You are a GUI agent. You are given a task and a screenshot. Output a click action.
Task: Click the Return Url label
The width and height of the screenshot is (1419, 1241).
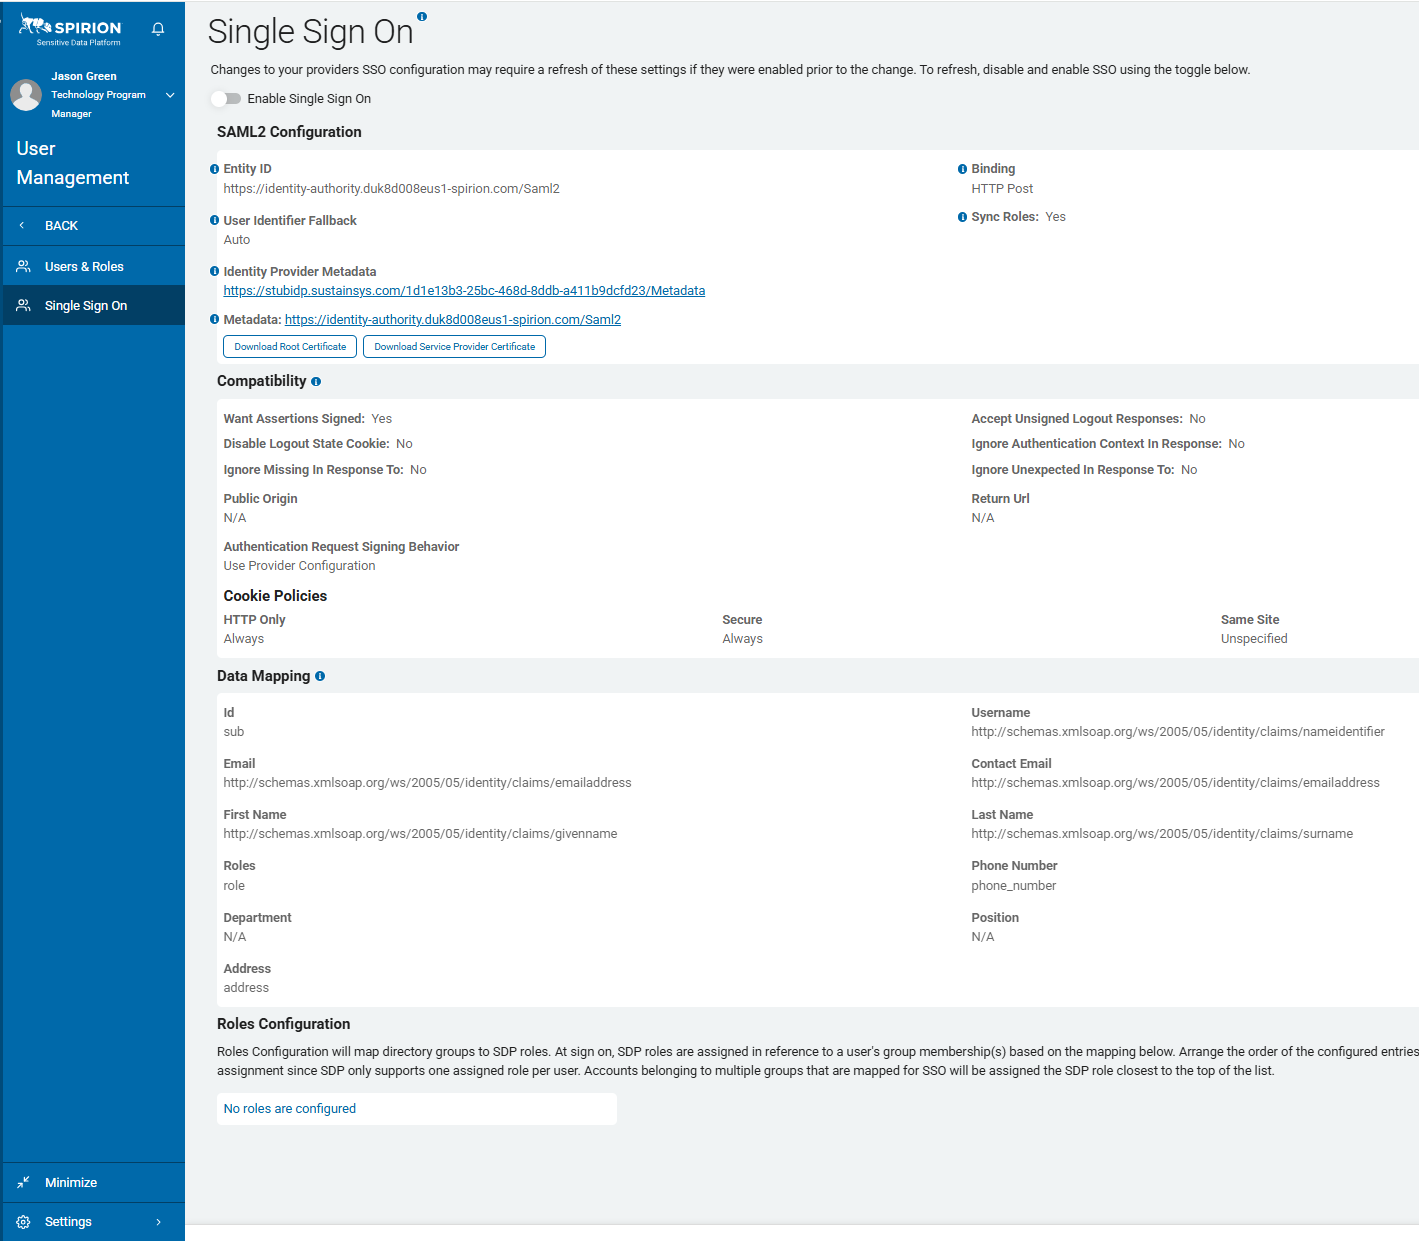tap(1000, 499)
